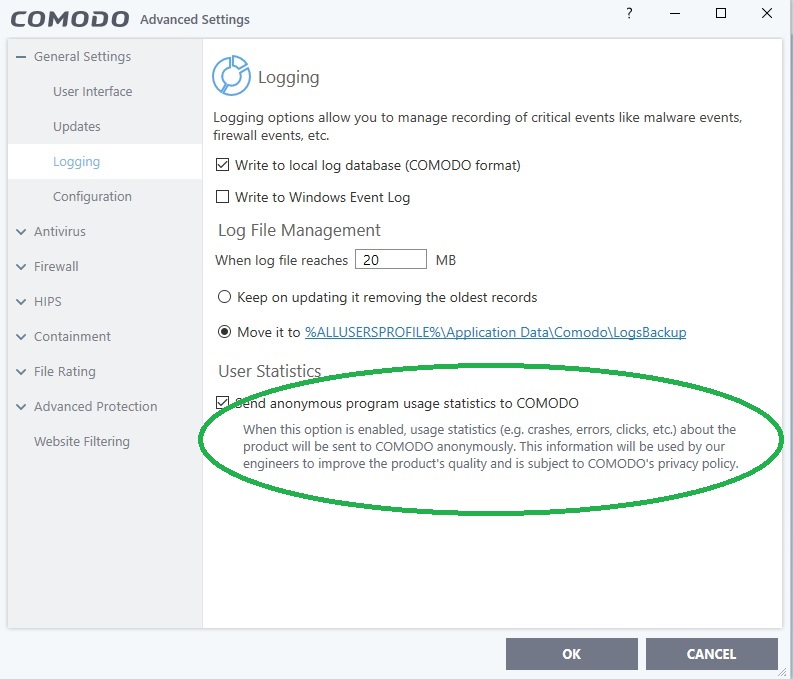The width and height of the screenshot is (793, 679).
Task: Expand the Containment section
Action: (x=21, y=337)
